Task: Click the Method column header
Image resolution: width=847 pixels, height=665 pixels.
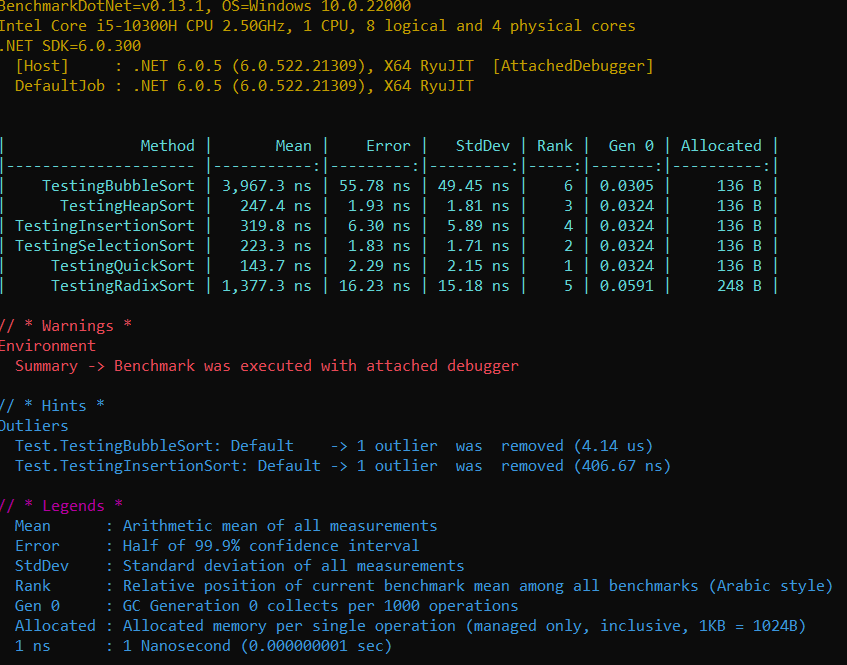Action: [x=167, y=146]
